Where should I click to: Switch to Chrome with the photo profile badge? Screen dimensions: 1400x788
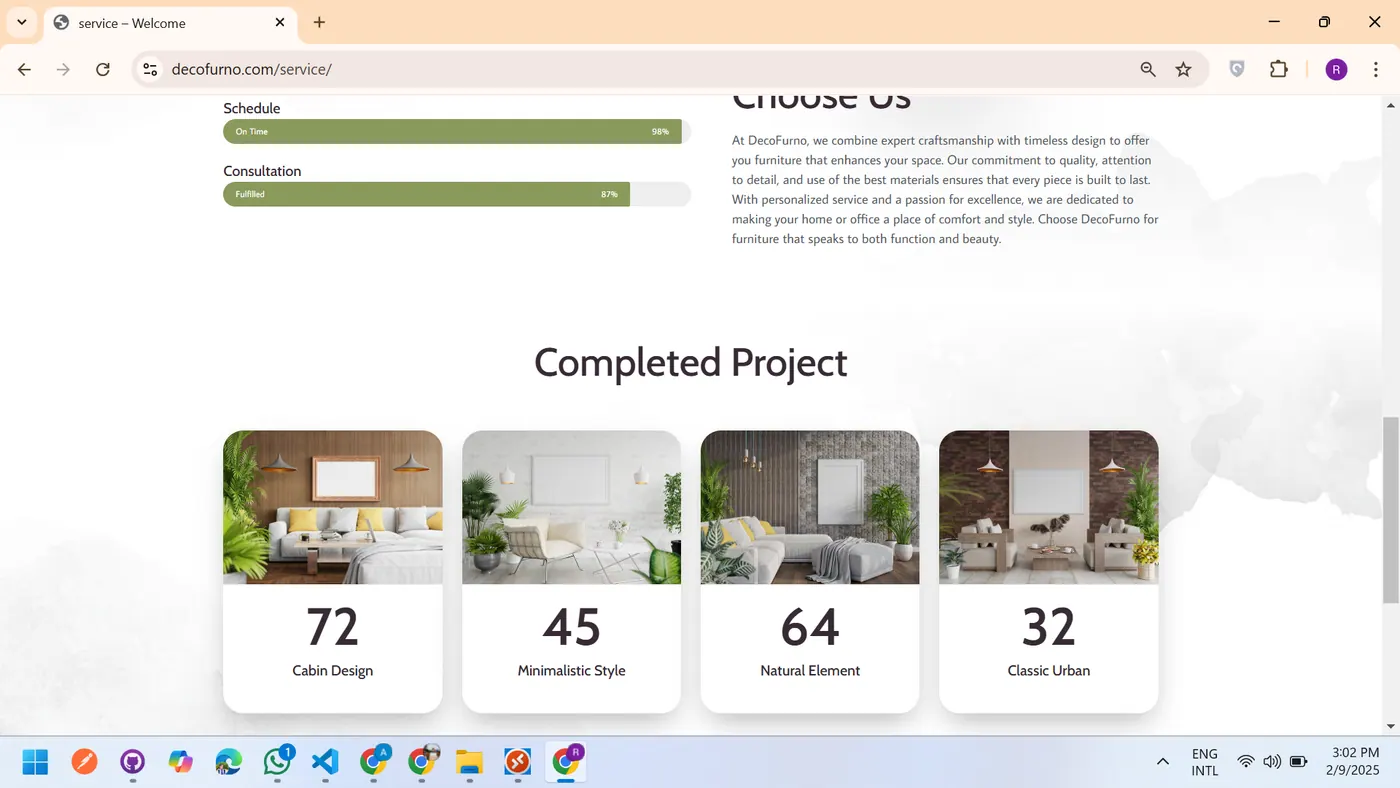pos(422,762)
